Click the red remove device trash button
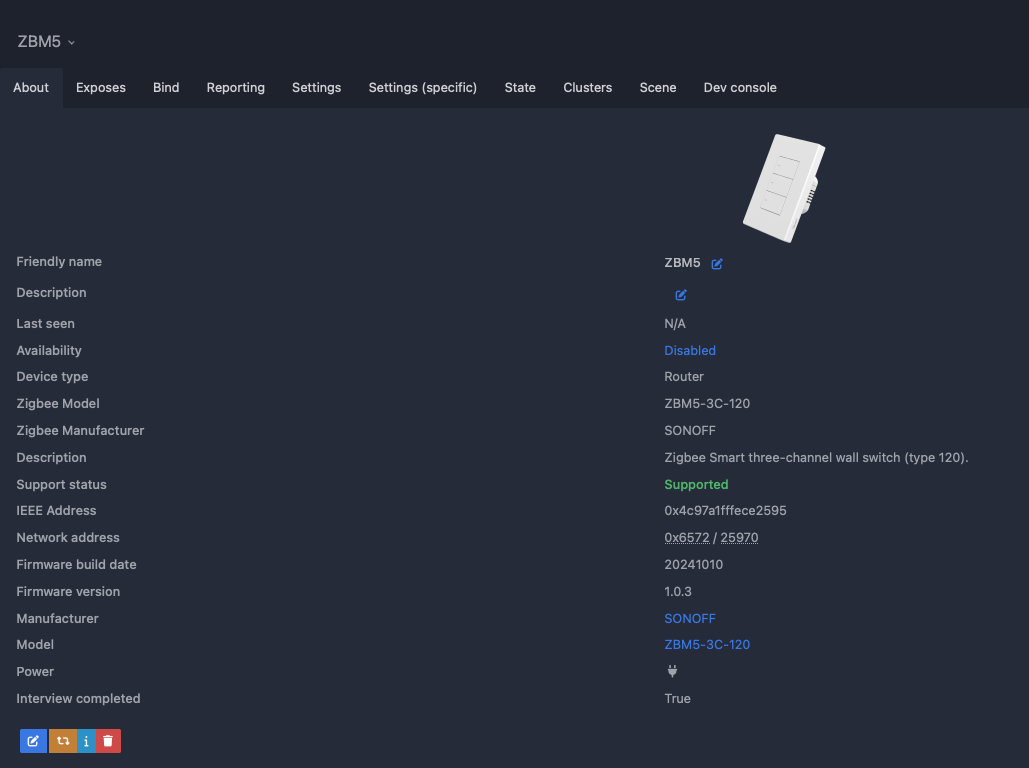 pyautogui.click(x=108, y=741)
